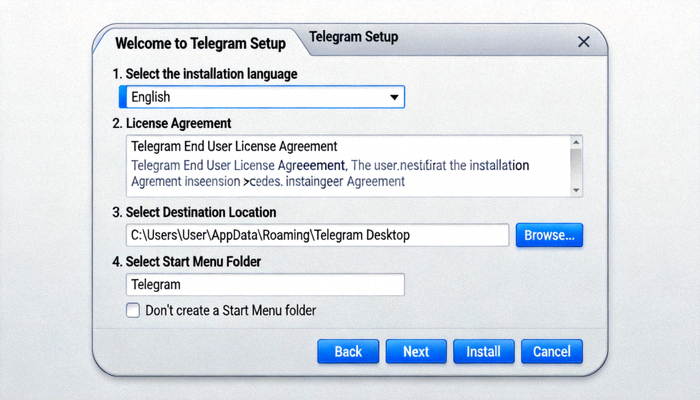Close the Telegram Setup dialog
Screen dimensions: 700x400
(x=583, y=42)
